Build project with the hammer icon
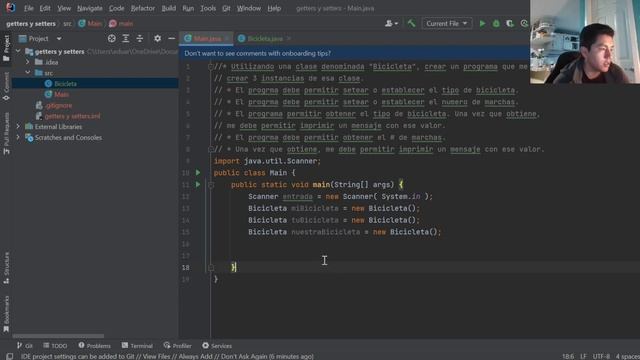 411,24
